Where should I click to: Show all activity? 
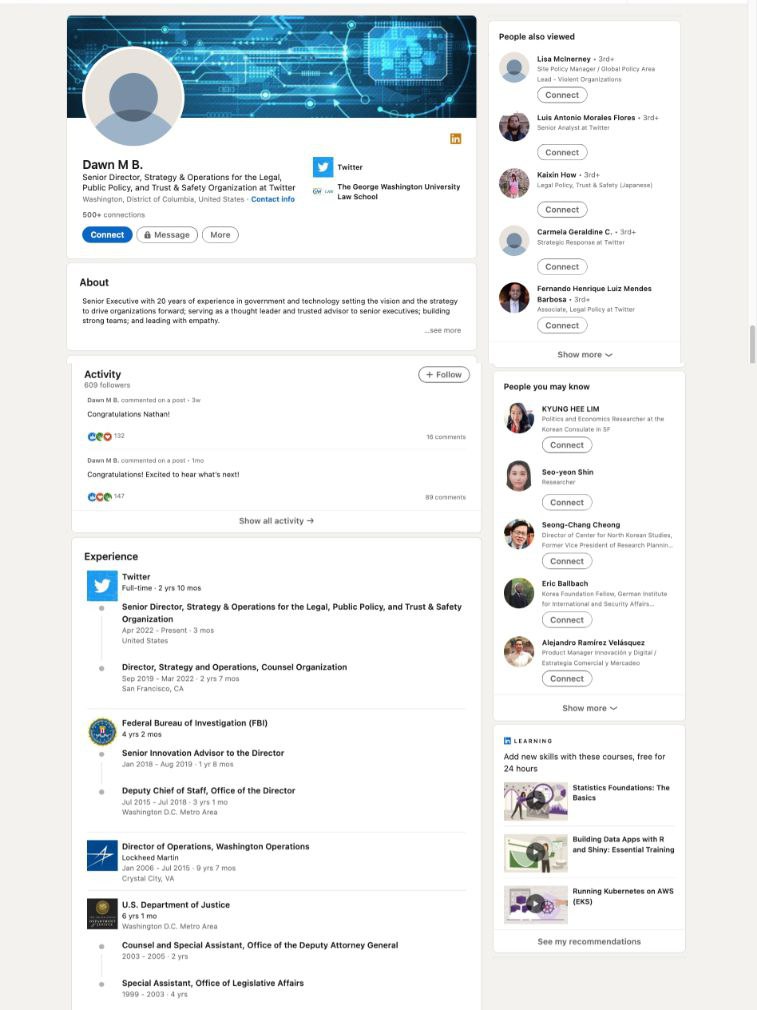point(276,520)
